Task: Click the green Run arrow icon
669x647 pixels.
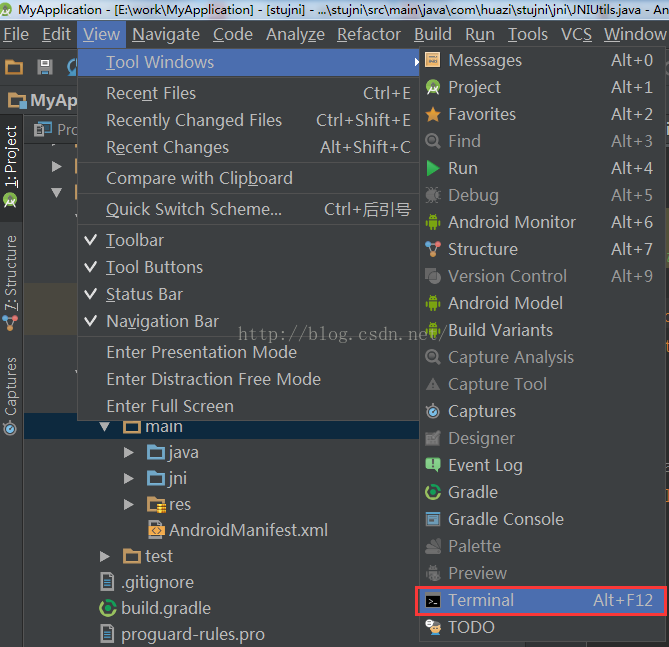Action: pos(433,168)
